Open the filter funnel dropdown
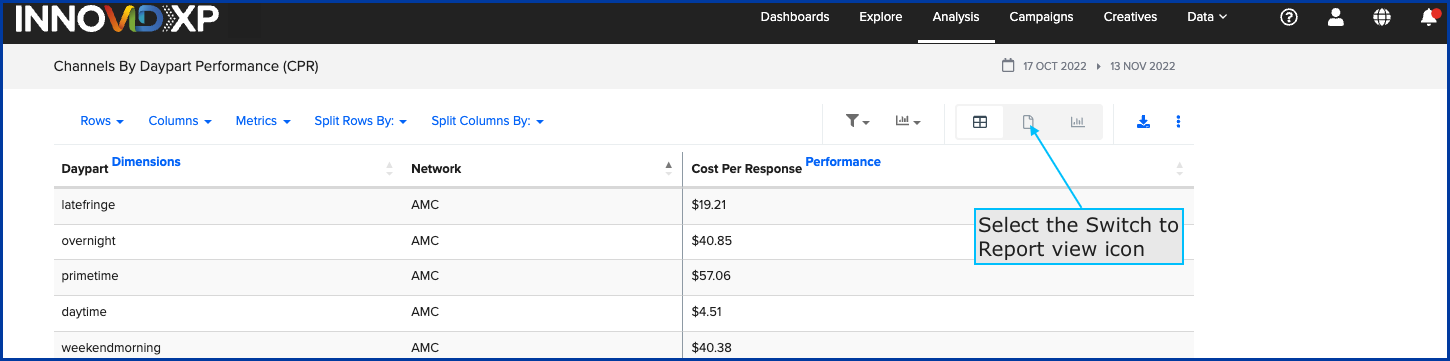The height and width of the screenshot is (361, 1450). tap(857, 121)
